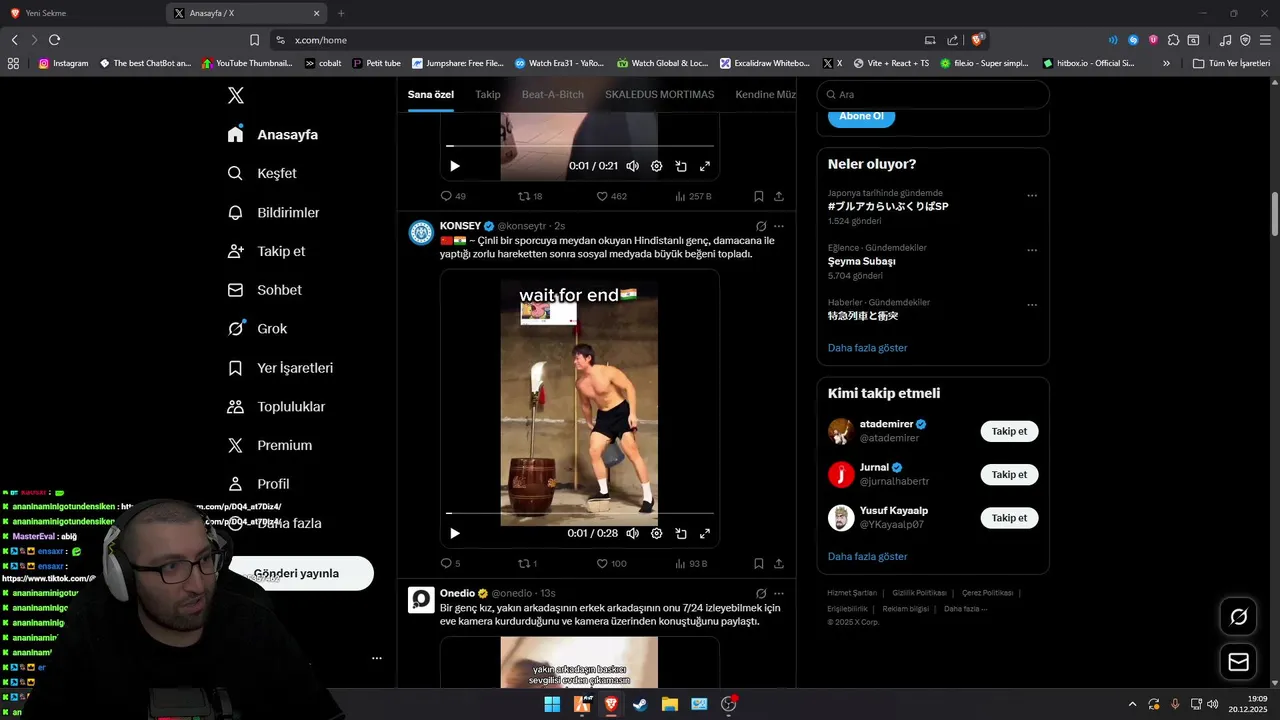Play the KONSEY post video
This screenshot has width=1280, height=720.
(455, 533)
